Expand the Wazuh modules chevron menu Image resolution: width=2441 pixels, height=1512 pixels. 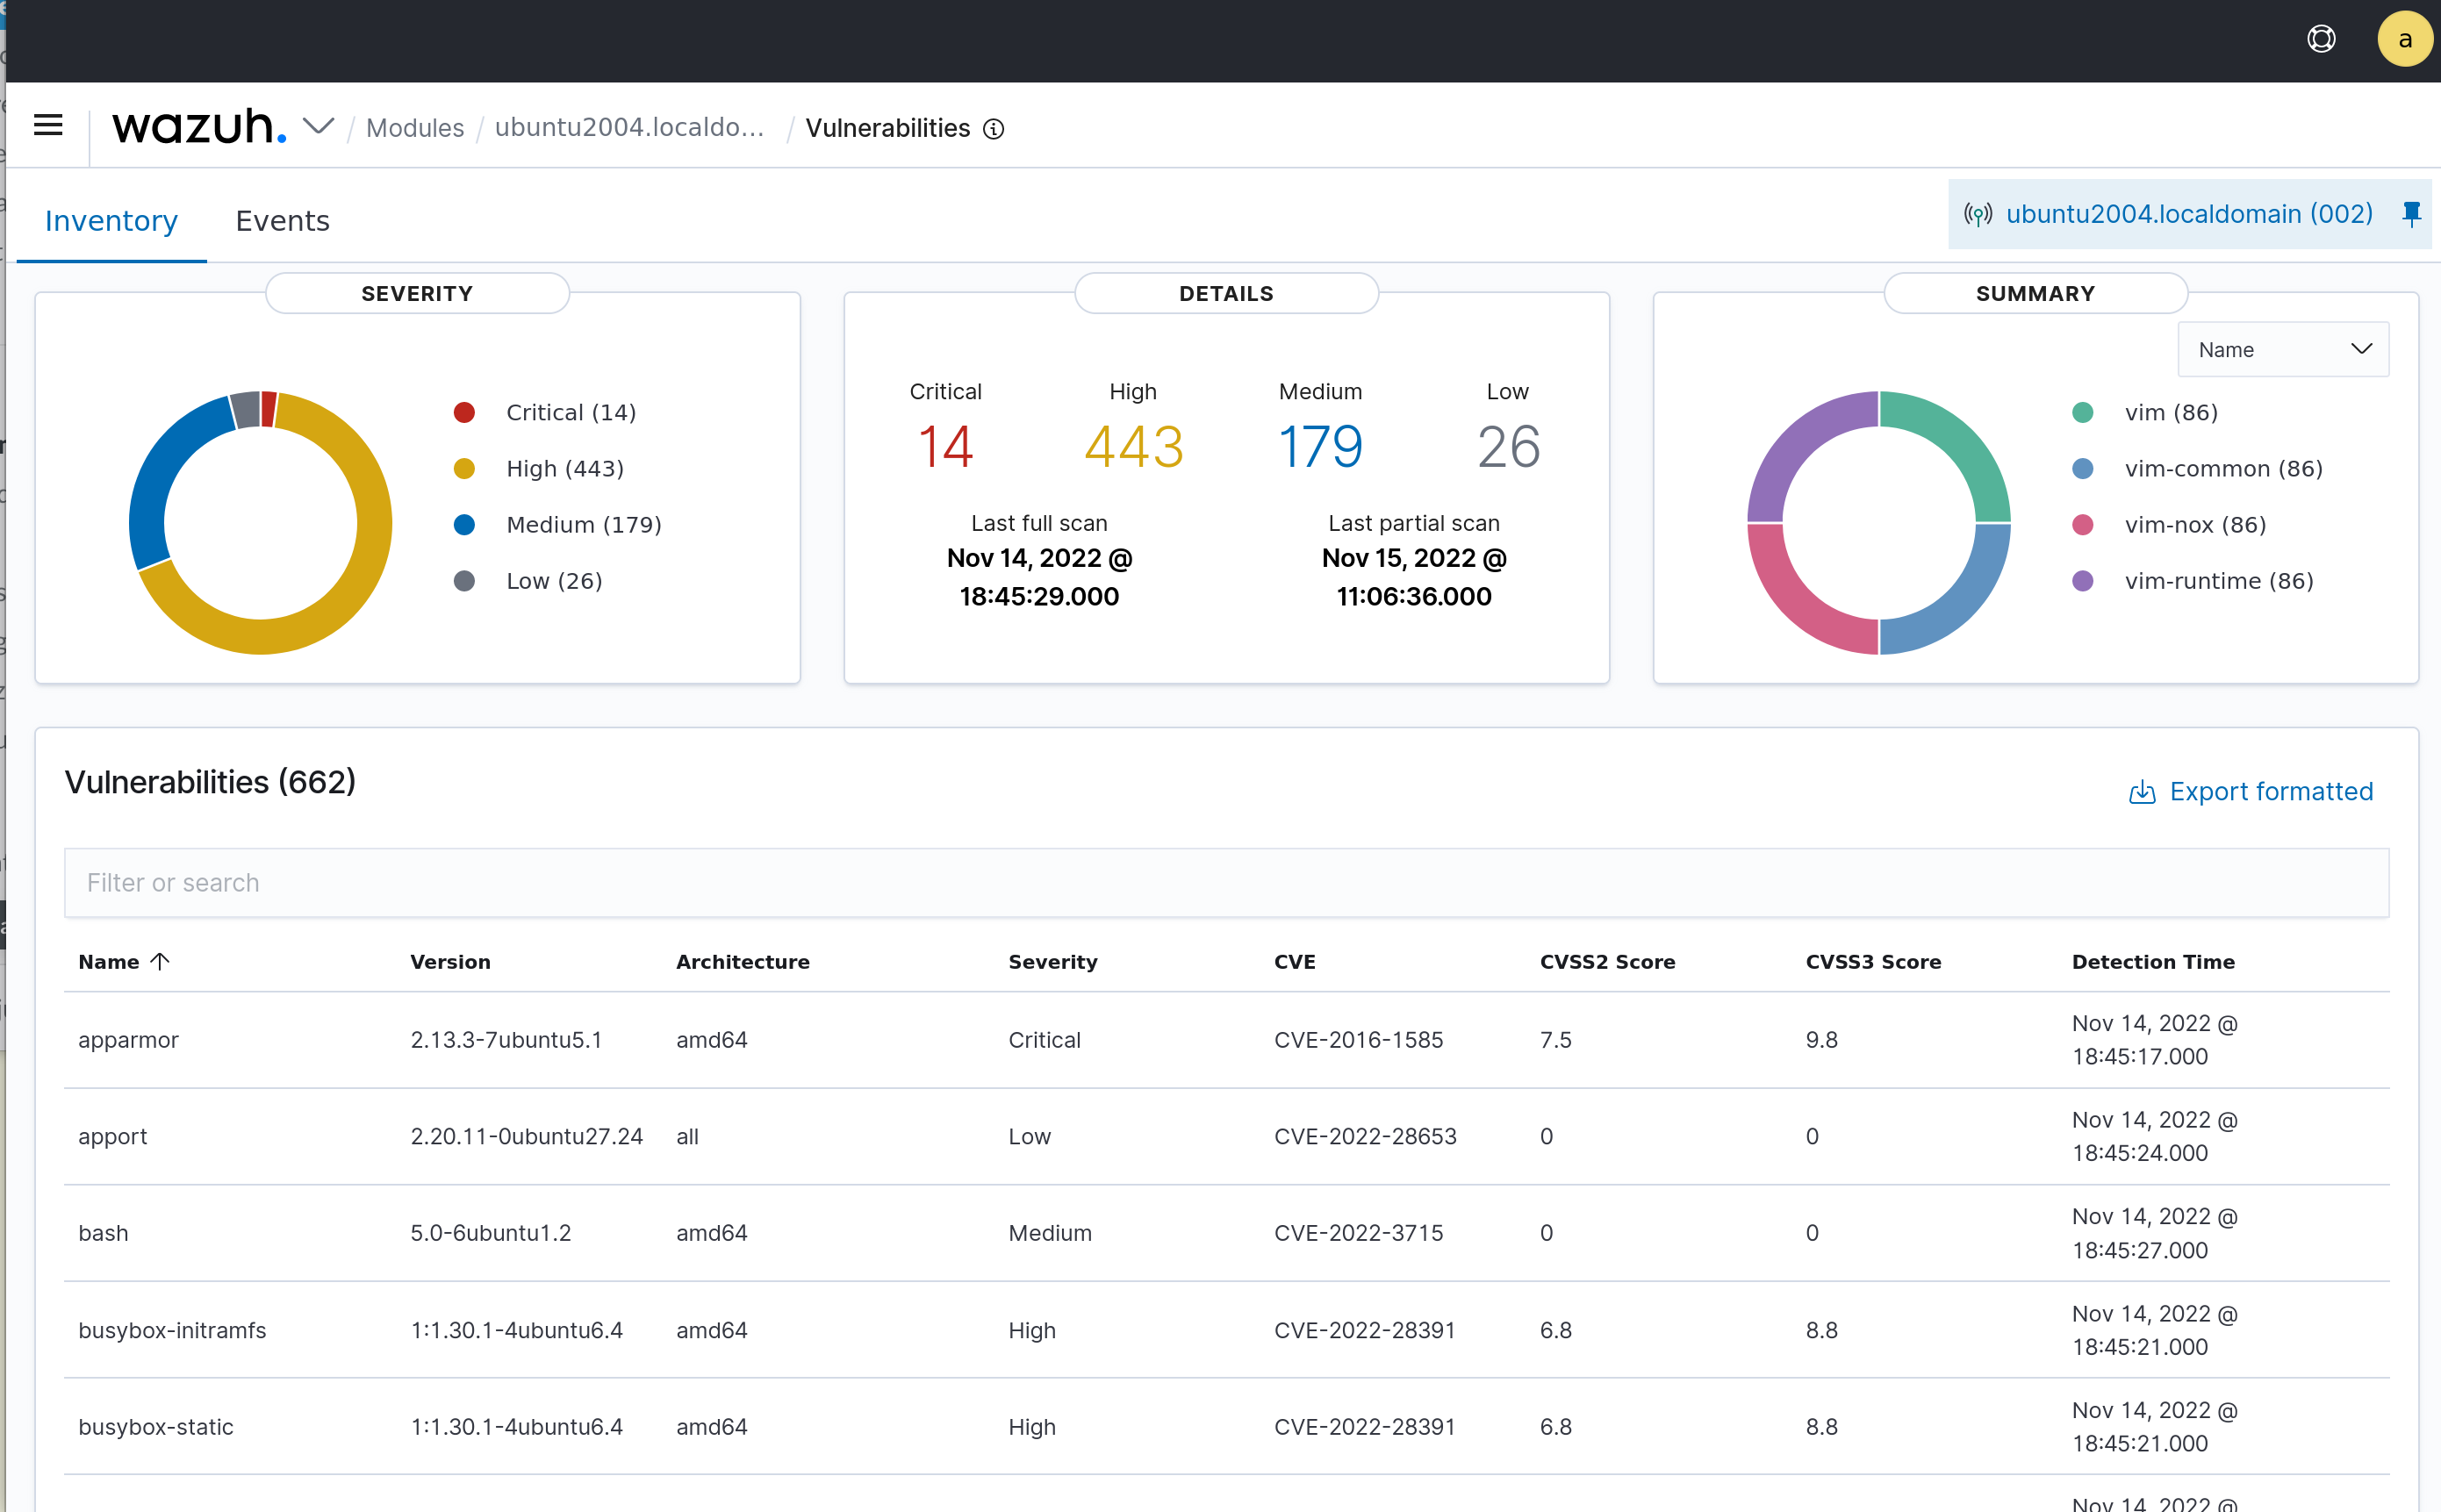click(318, 127)
